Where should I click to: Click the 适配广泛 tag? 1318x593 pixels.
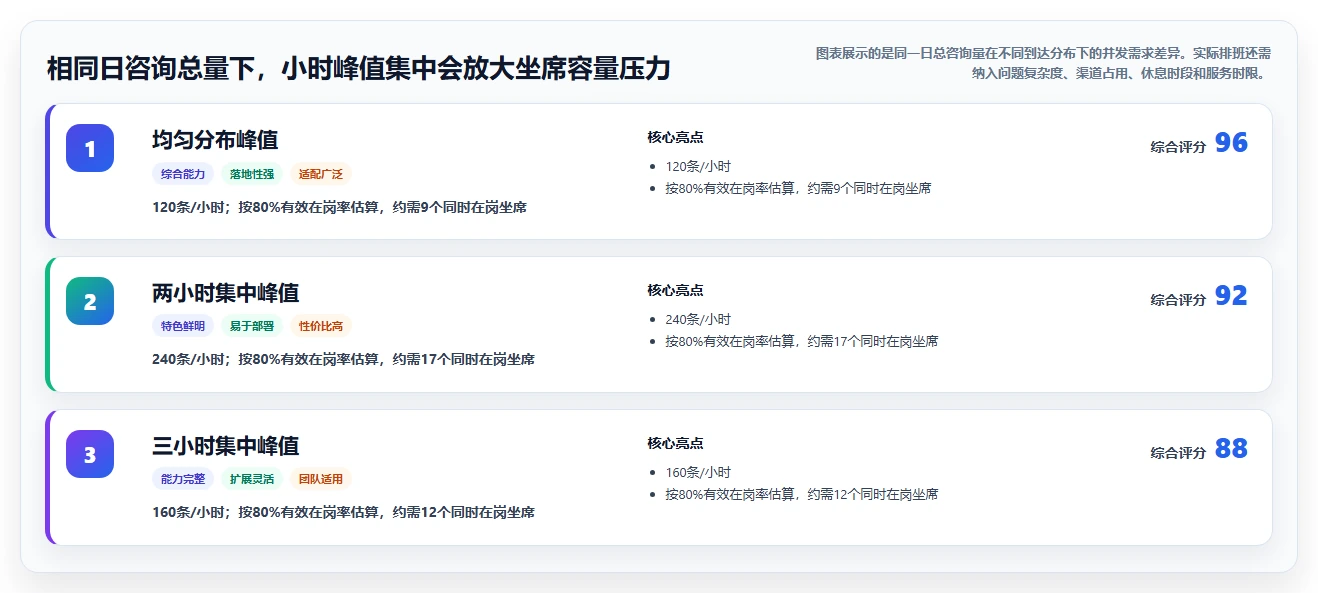321,174
